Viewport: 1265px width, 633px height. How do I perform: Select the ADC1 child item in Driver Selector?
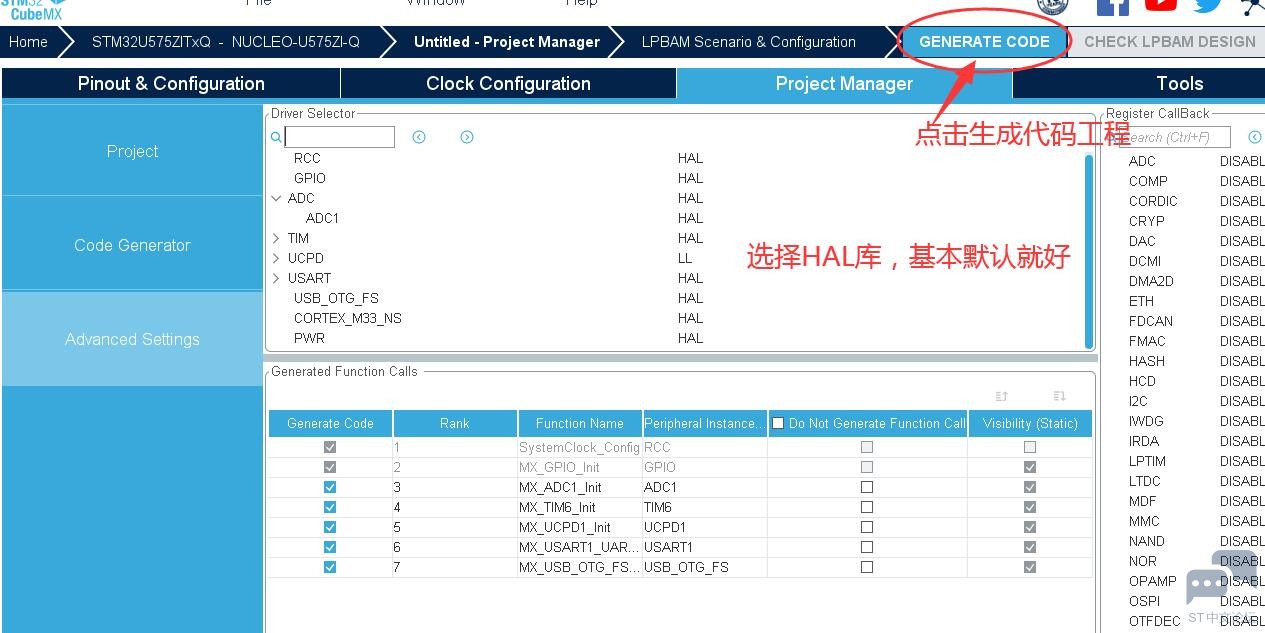tap(322, 218)
